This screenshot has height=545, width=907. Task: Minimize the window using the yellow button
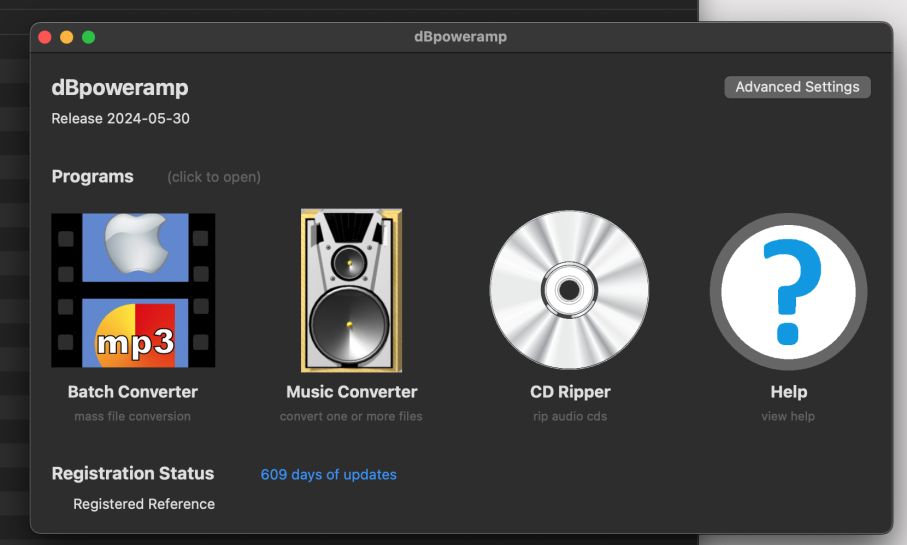tap(67, 37)
